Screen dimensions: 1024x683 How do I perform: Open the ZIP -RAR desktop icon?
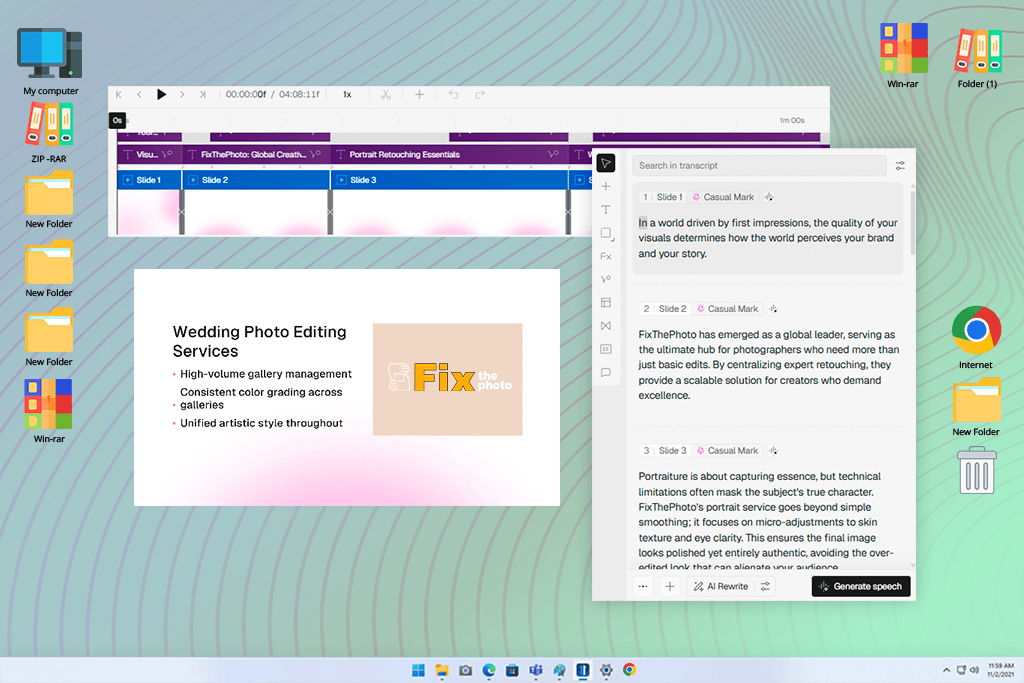click(x=49, y=133)
